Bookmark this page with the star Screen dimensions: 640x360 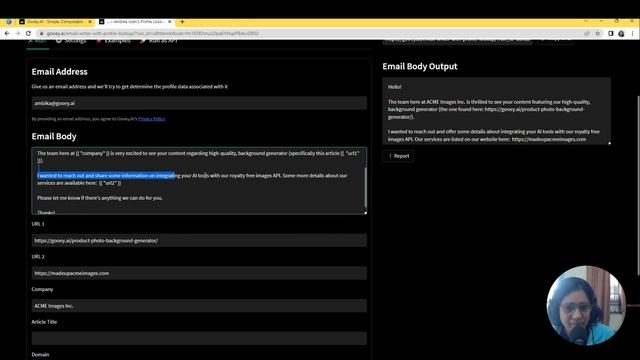598,33
